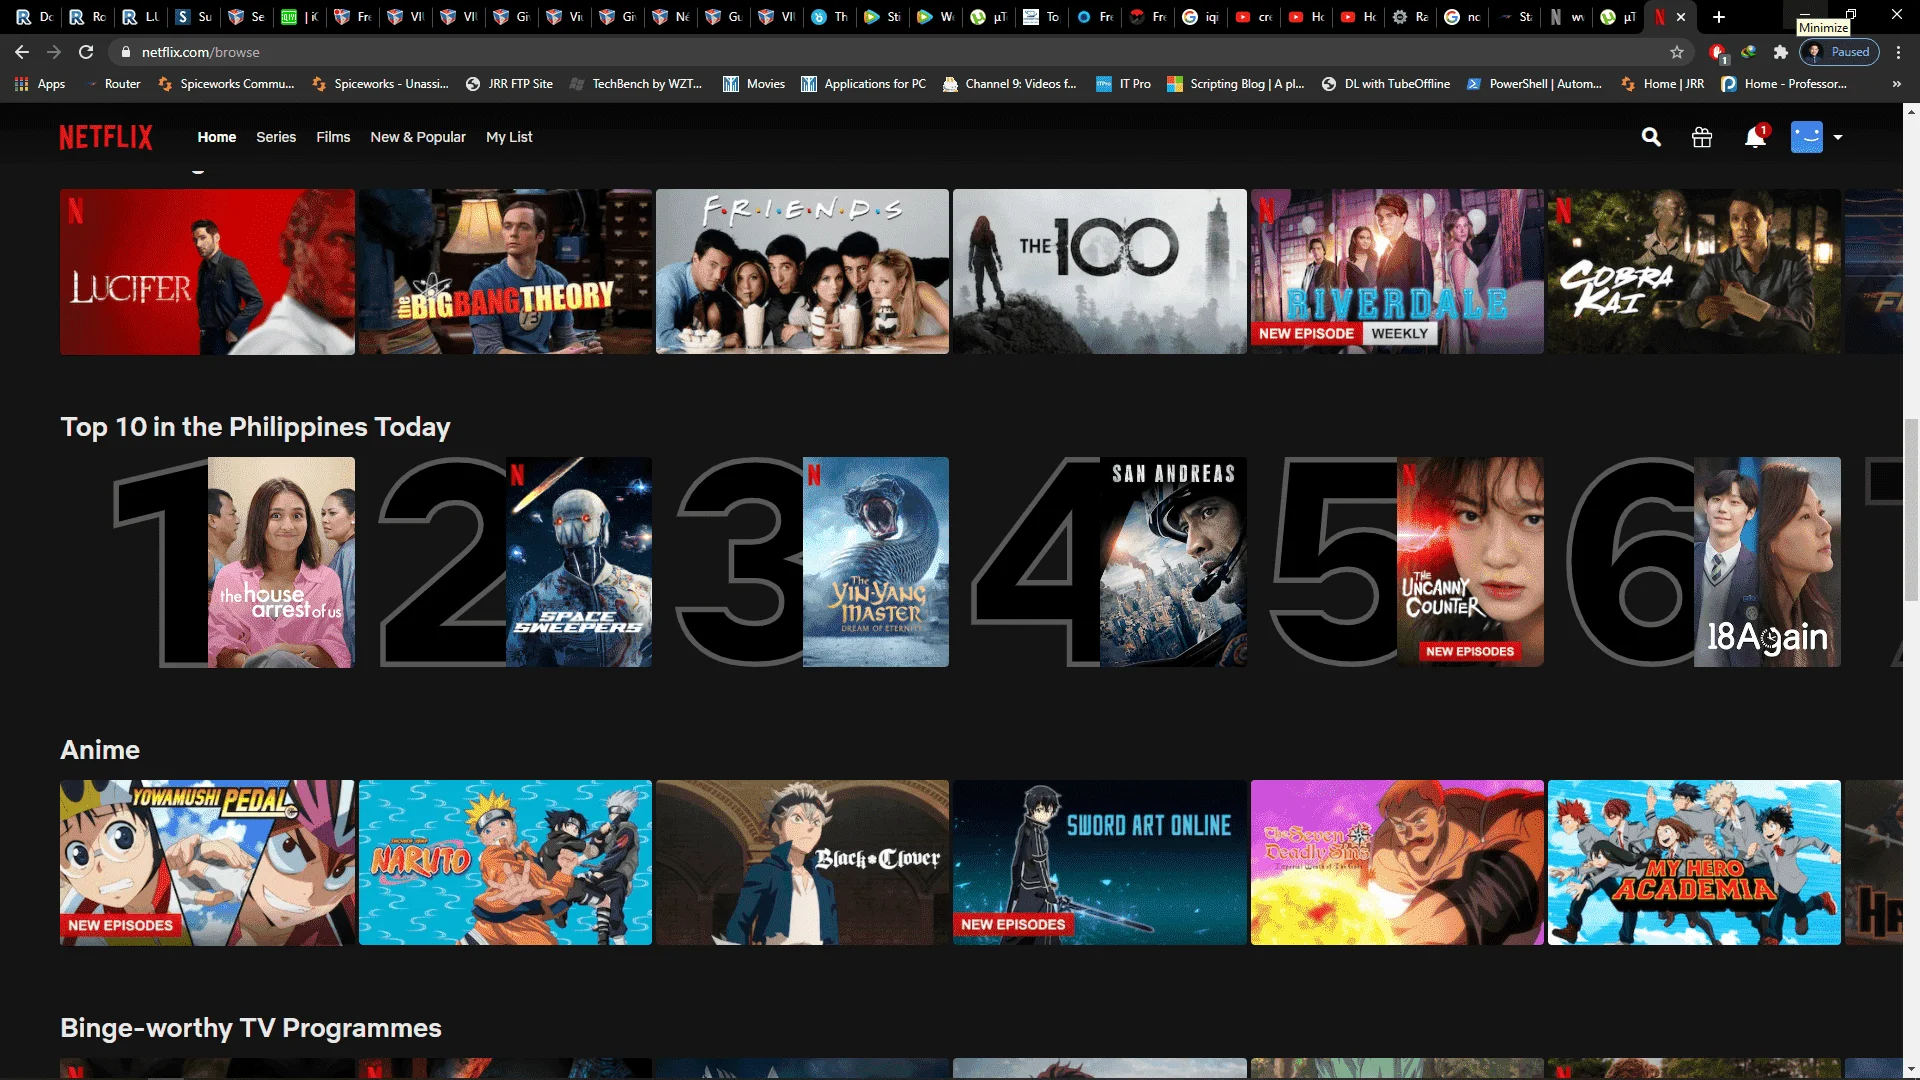This screenshot has width=1920, height=1080.
Task: Select the Films nav item
Action: (x=333, y=137)
